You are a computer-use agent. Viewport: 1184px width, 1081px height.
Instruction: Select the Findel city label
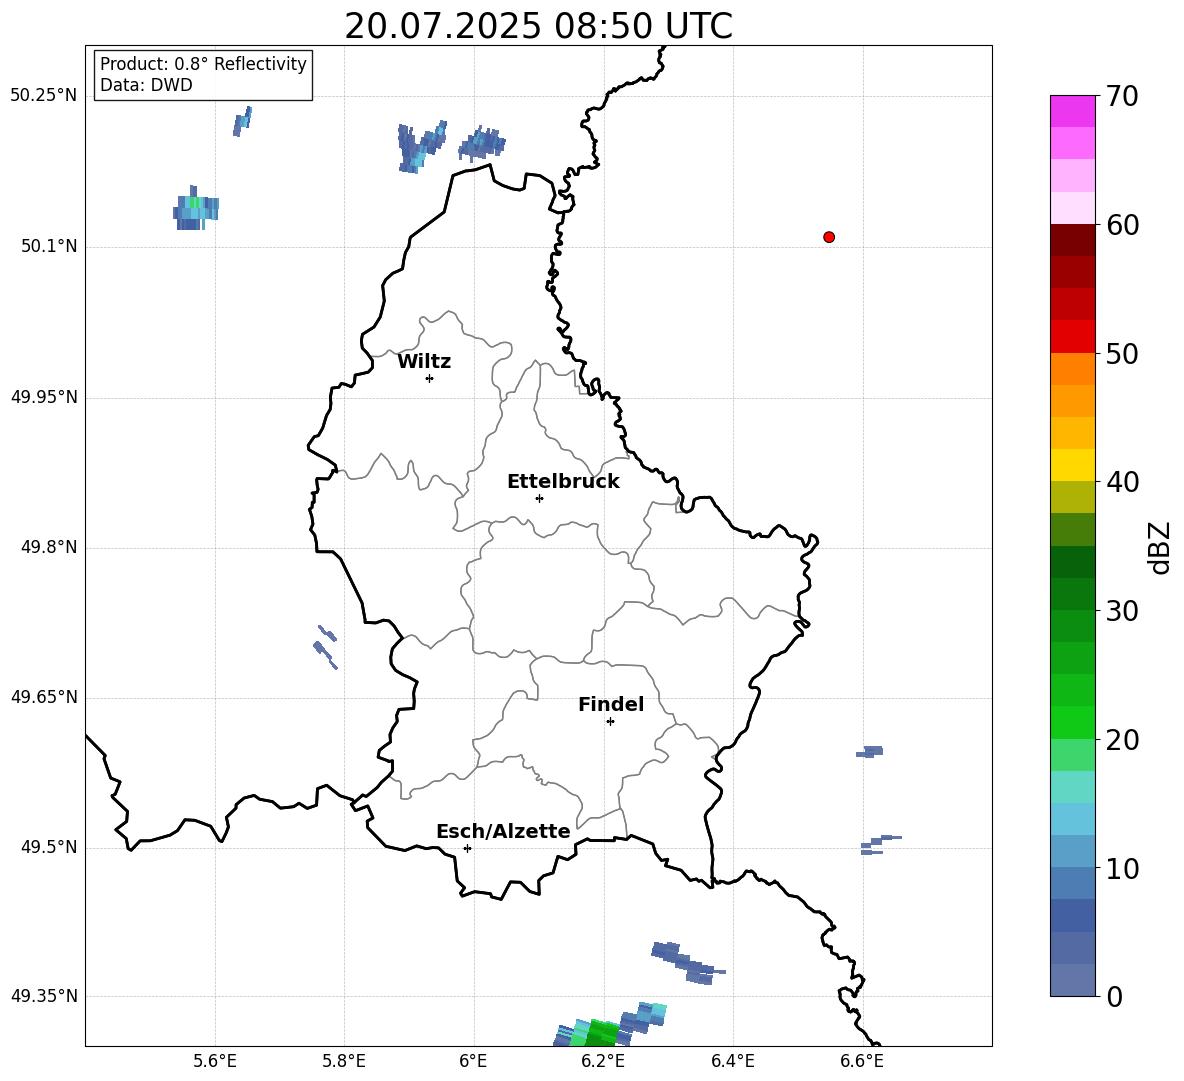click(x=611, y=704)
